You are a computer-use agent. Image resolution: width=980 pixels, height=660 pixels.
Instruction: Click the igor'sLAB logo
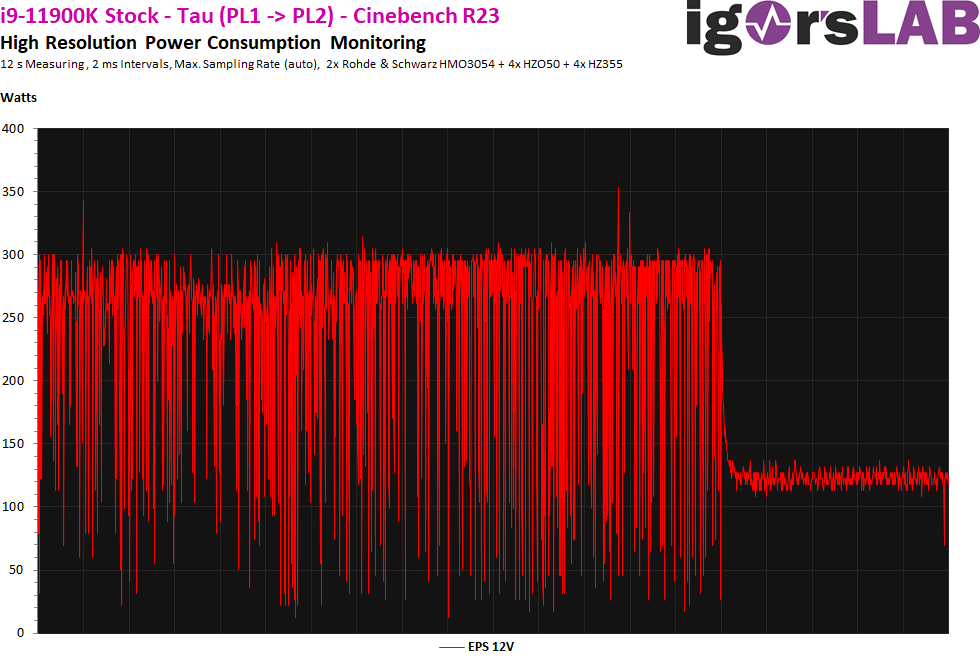[832, 26]
